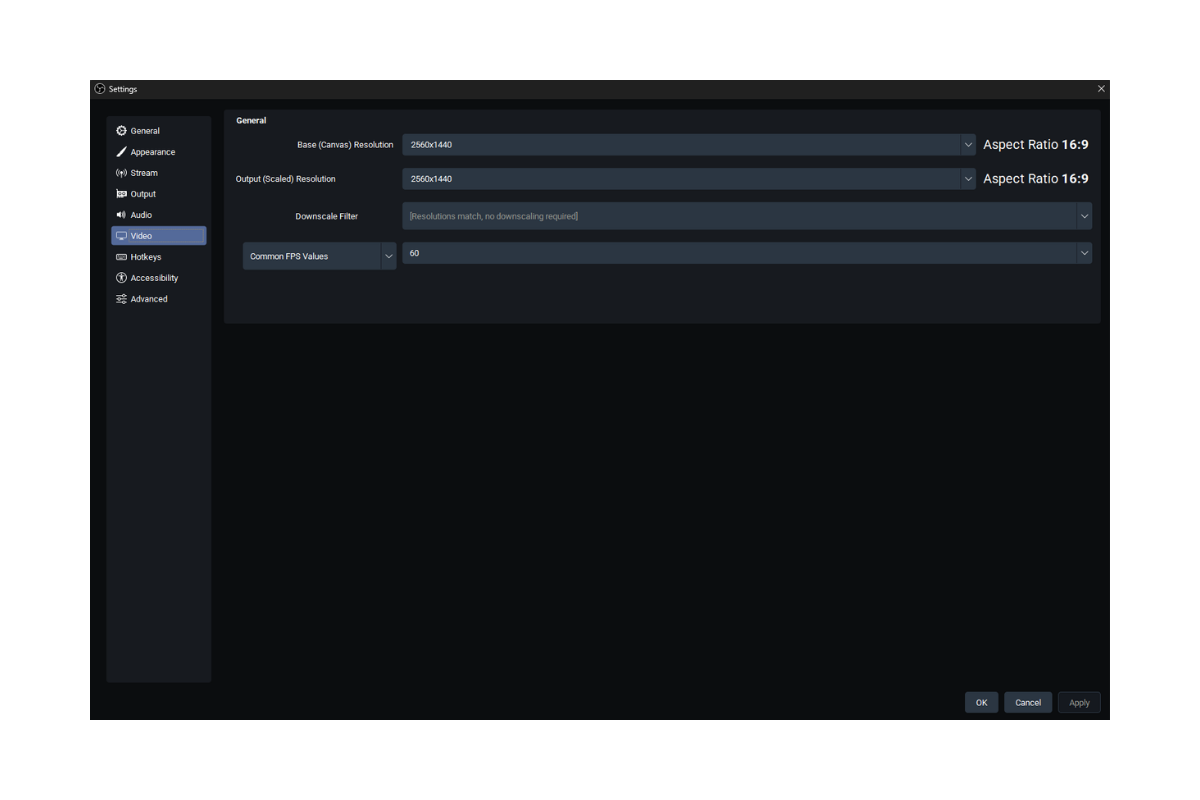
Task: Open the Advanced settings tab
Action: [x=159, y=299]
